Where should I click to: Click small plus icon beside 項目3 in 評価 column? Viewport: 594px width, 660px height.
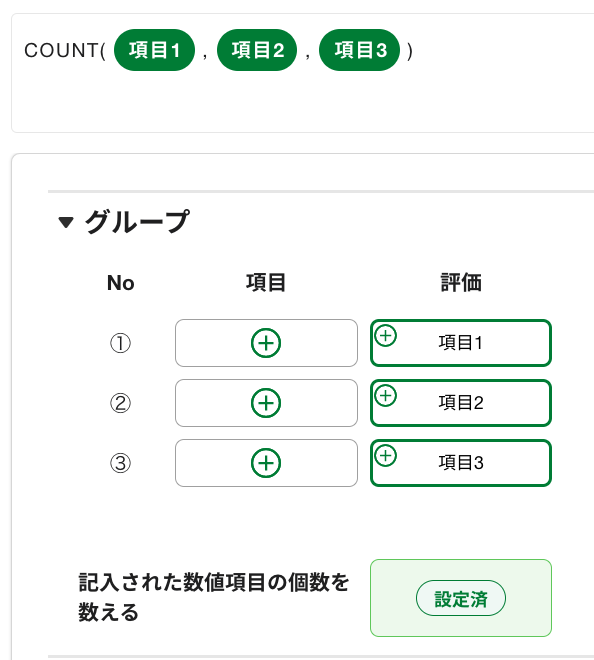[x=385, y=456]
